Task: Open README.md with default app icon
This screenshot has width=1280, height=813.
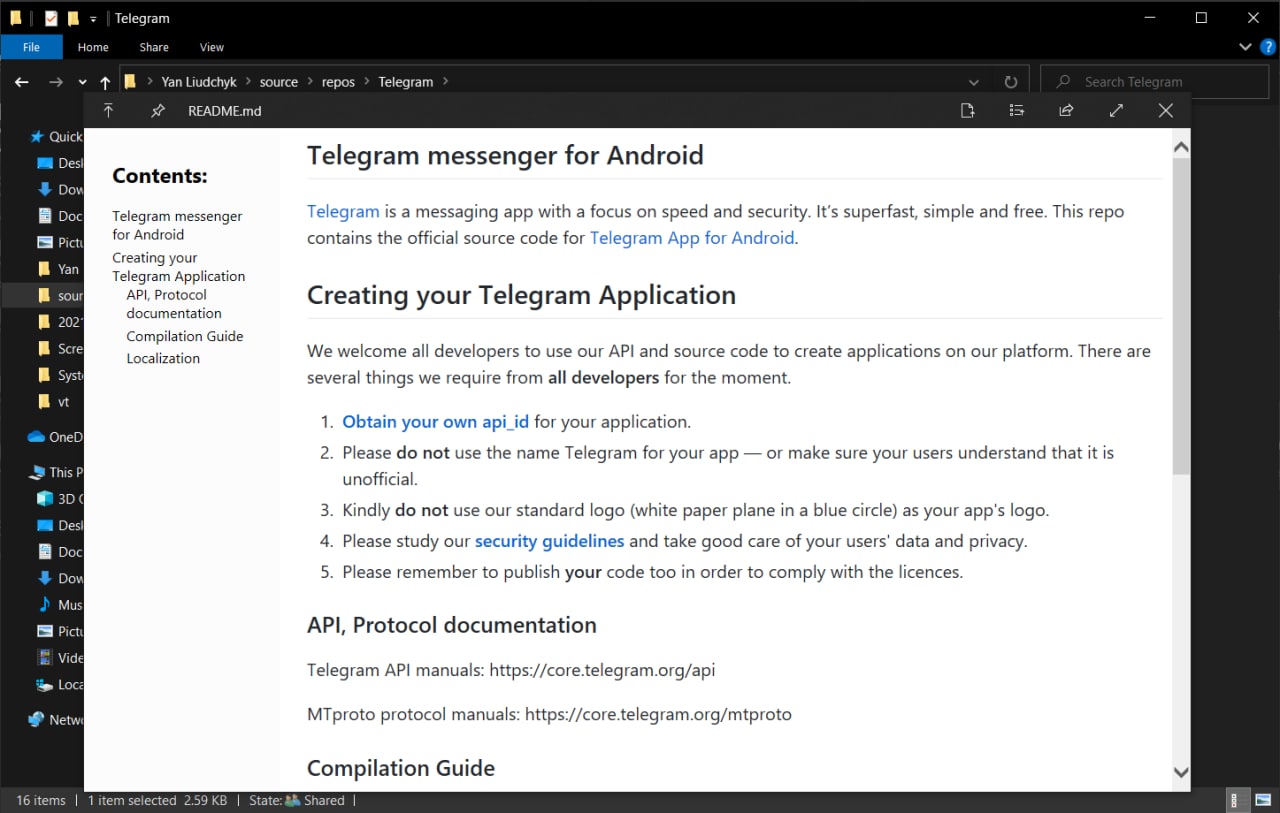Action: point(967,111)
